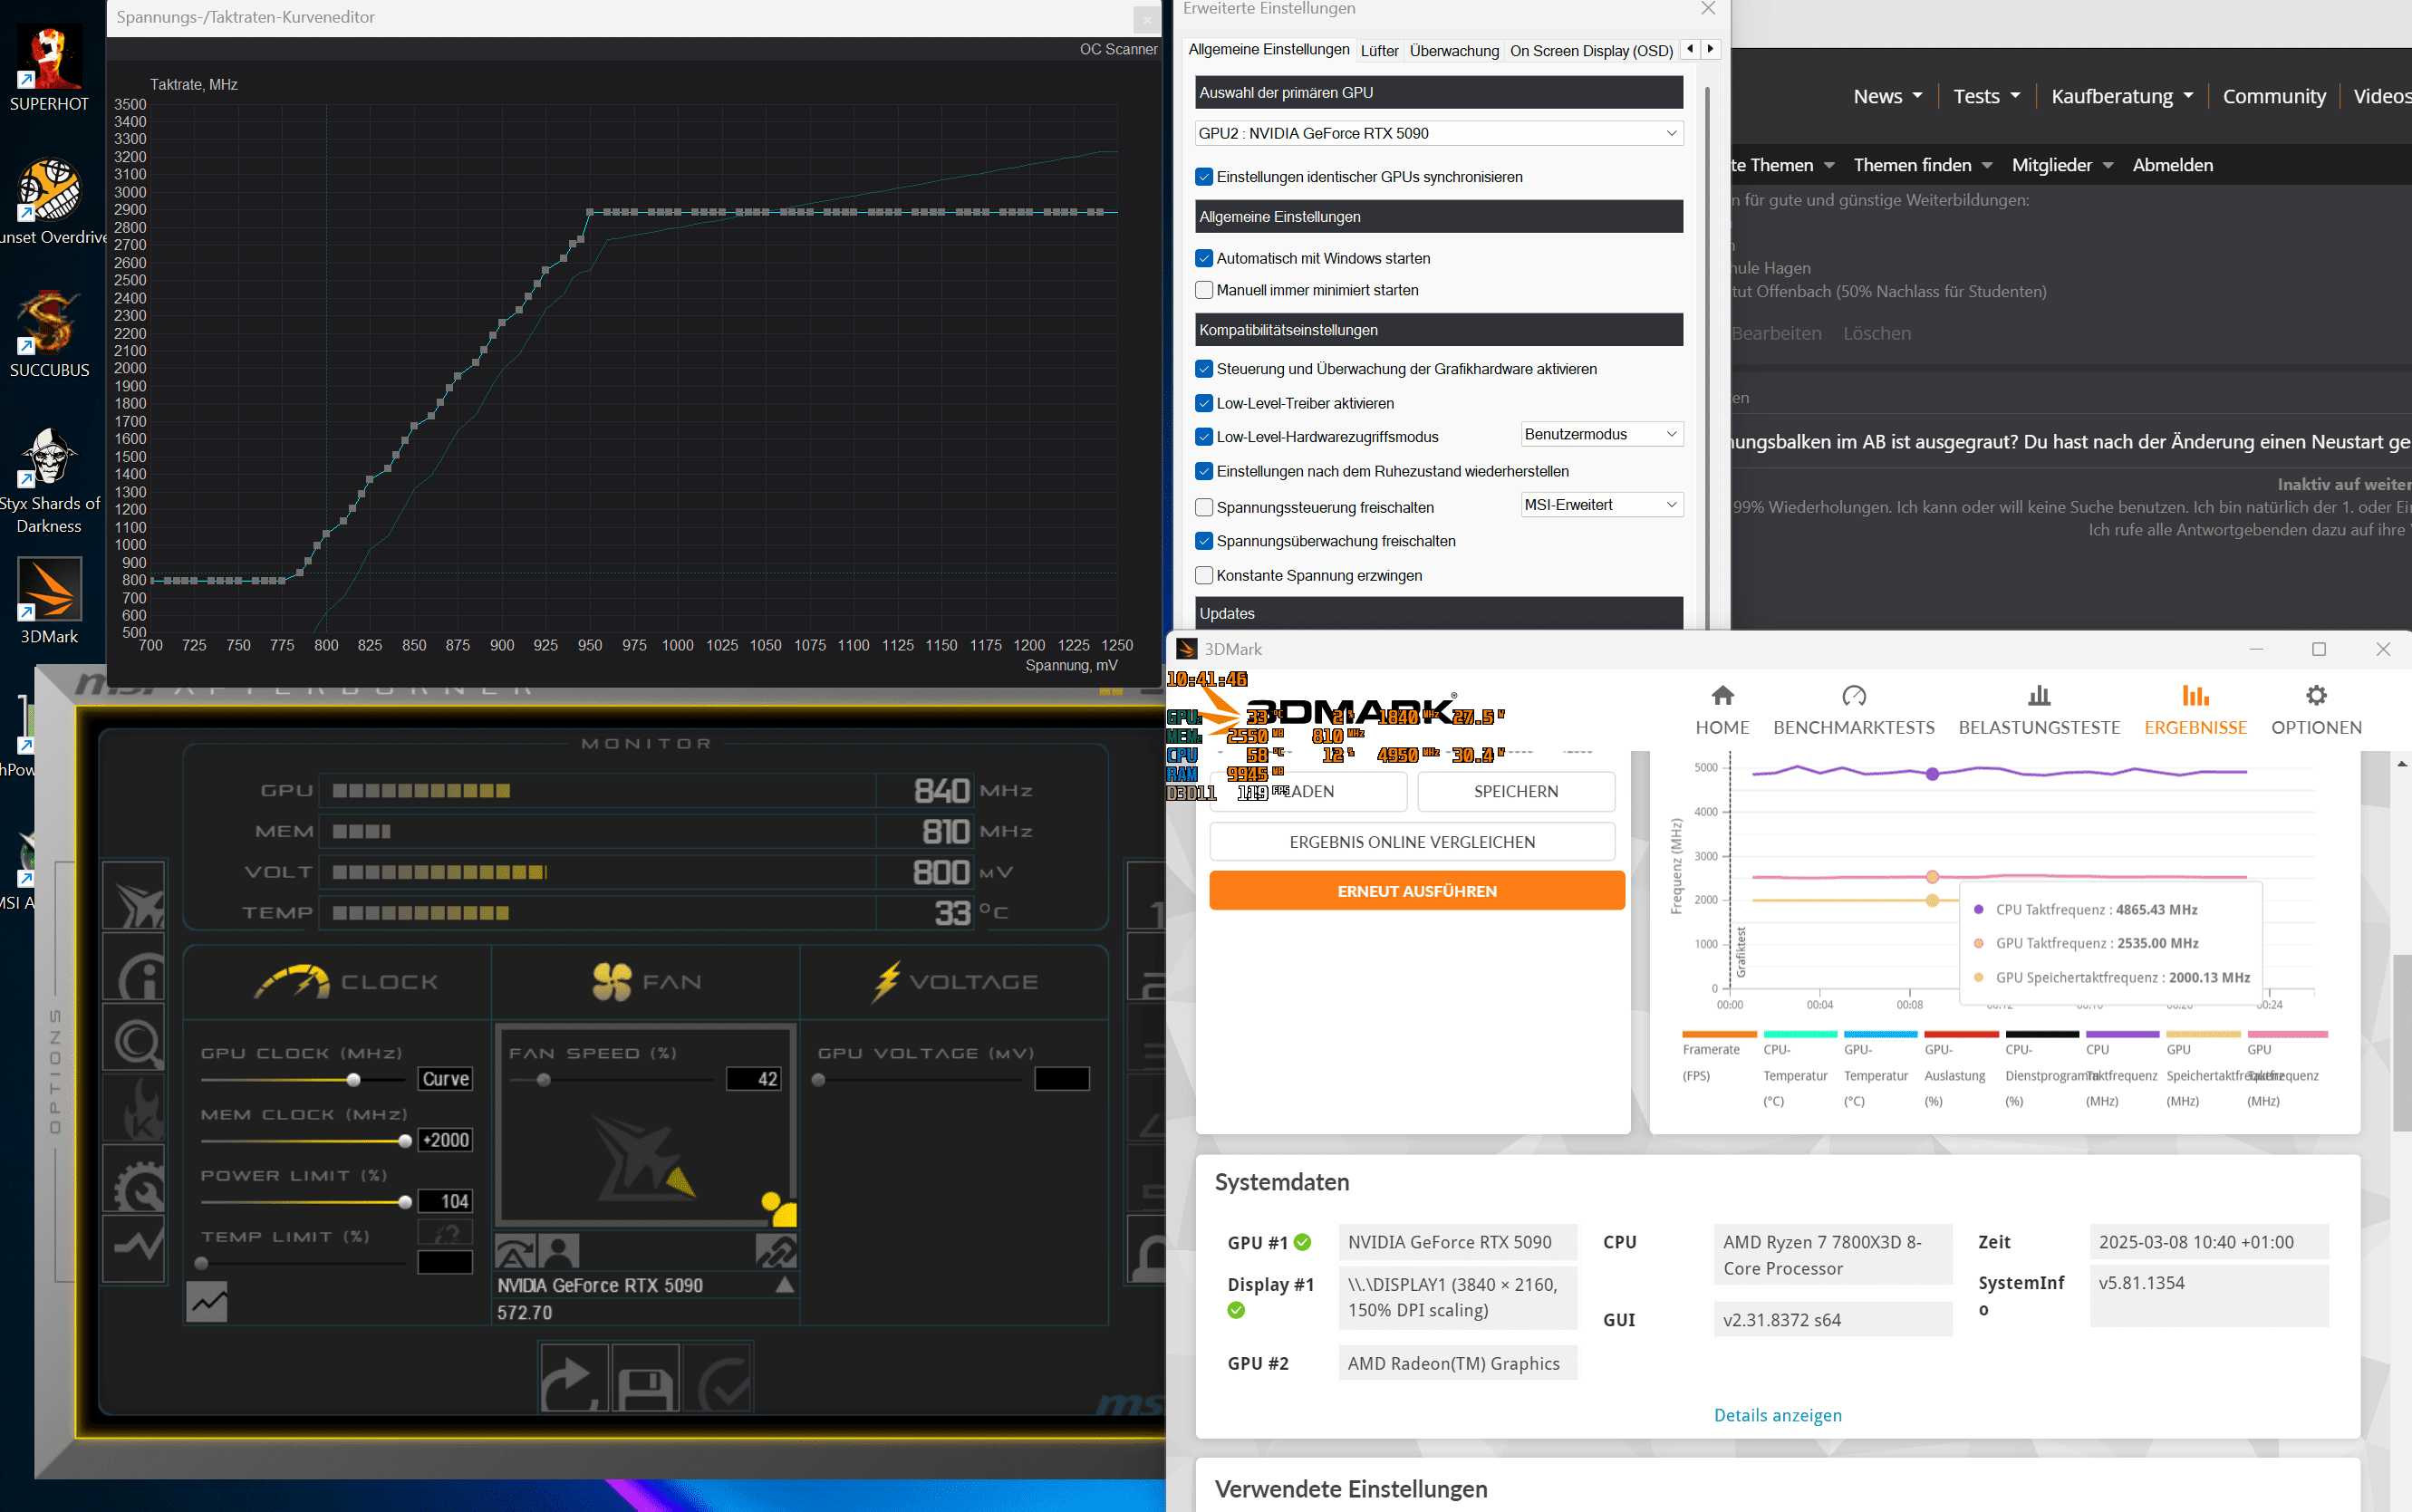Image resolution: width=2412 pixels, height=1512 pixels.
Task: Open the primary GPU selection dropdown
Action: (x=1438, y=134)
